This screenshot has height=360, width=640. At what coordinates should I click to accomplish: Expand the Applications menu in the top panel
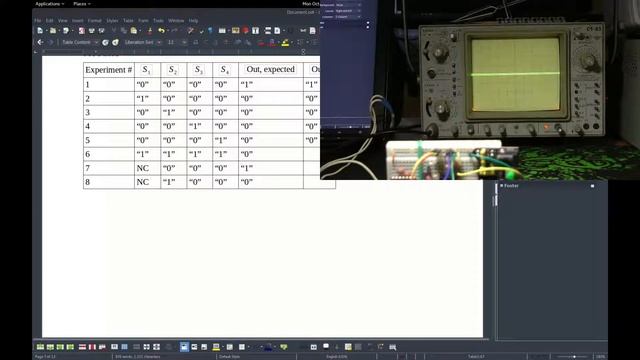[49, 4]
